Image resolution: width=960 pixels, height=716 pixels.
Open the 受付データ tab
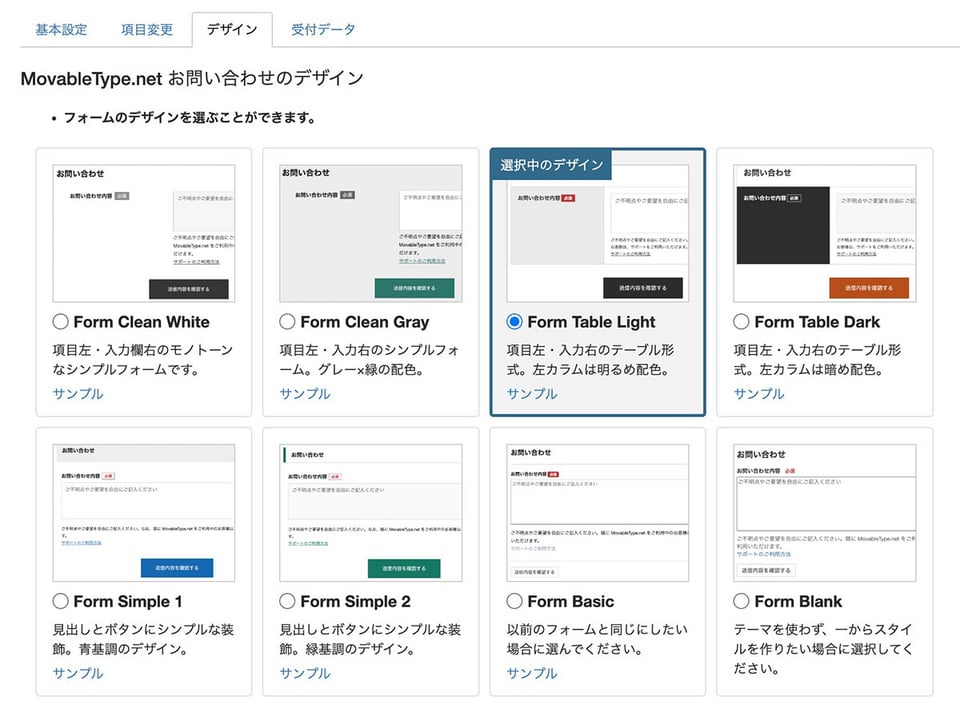click(323, 29)
